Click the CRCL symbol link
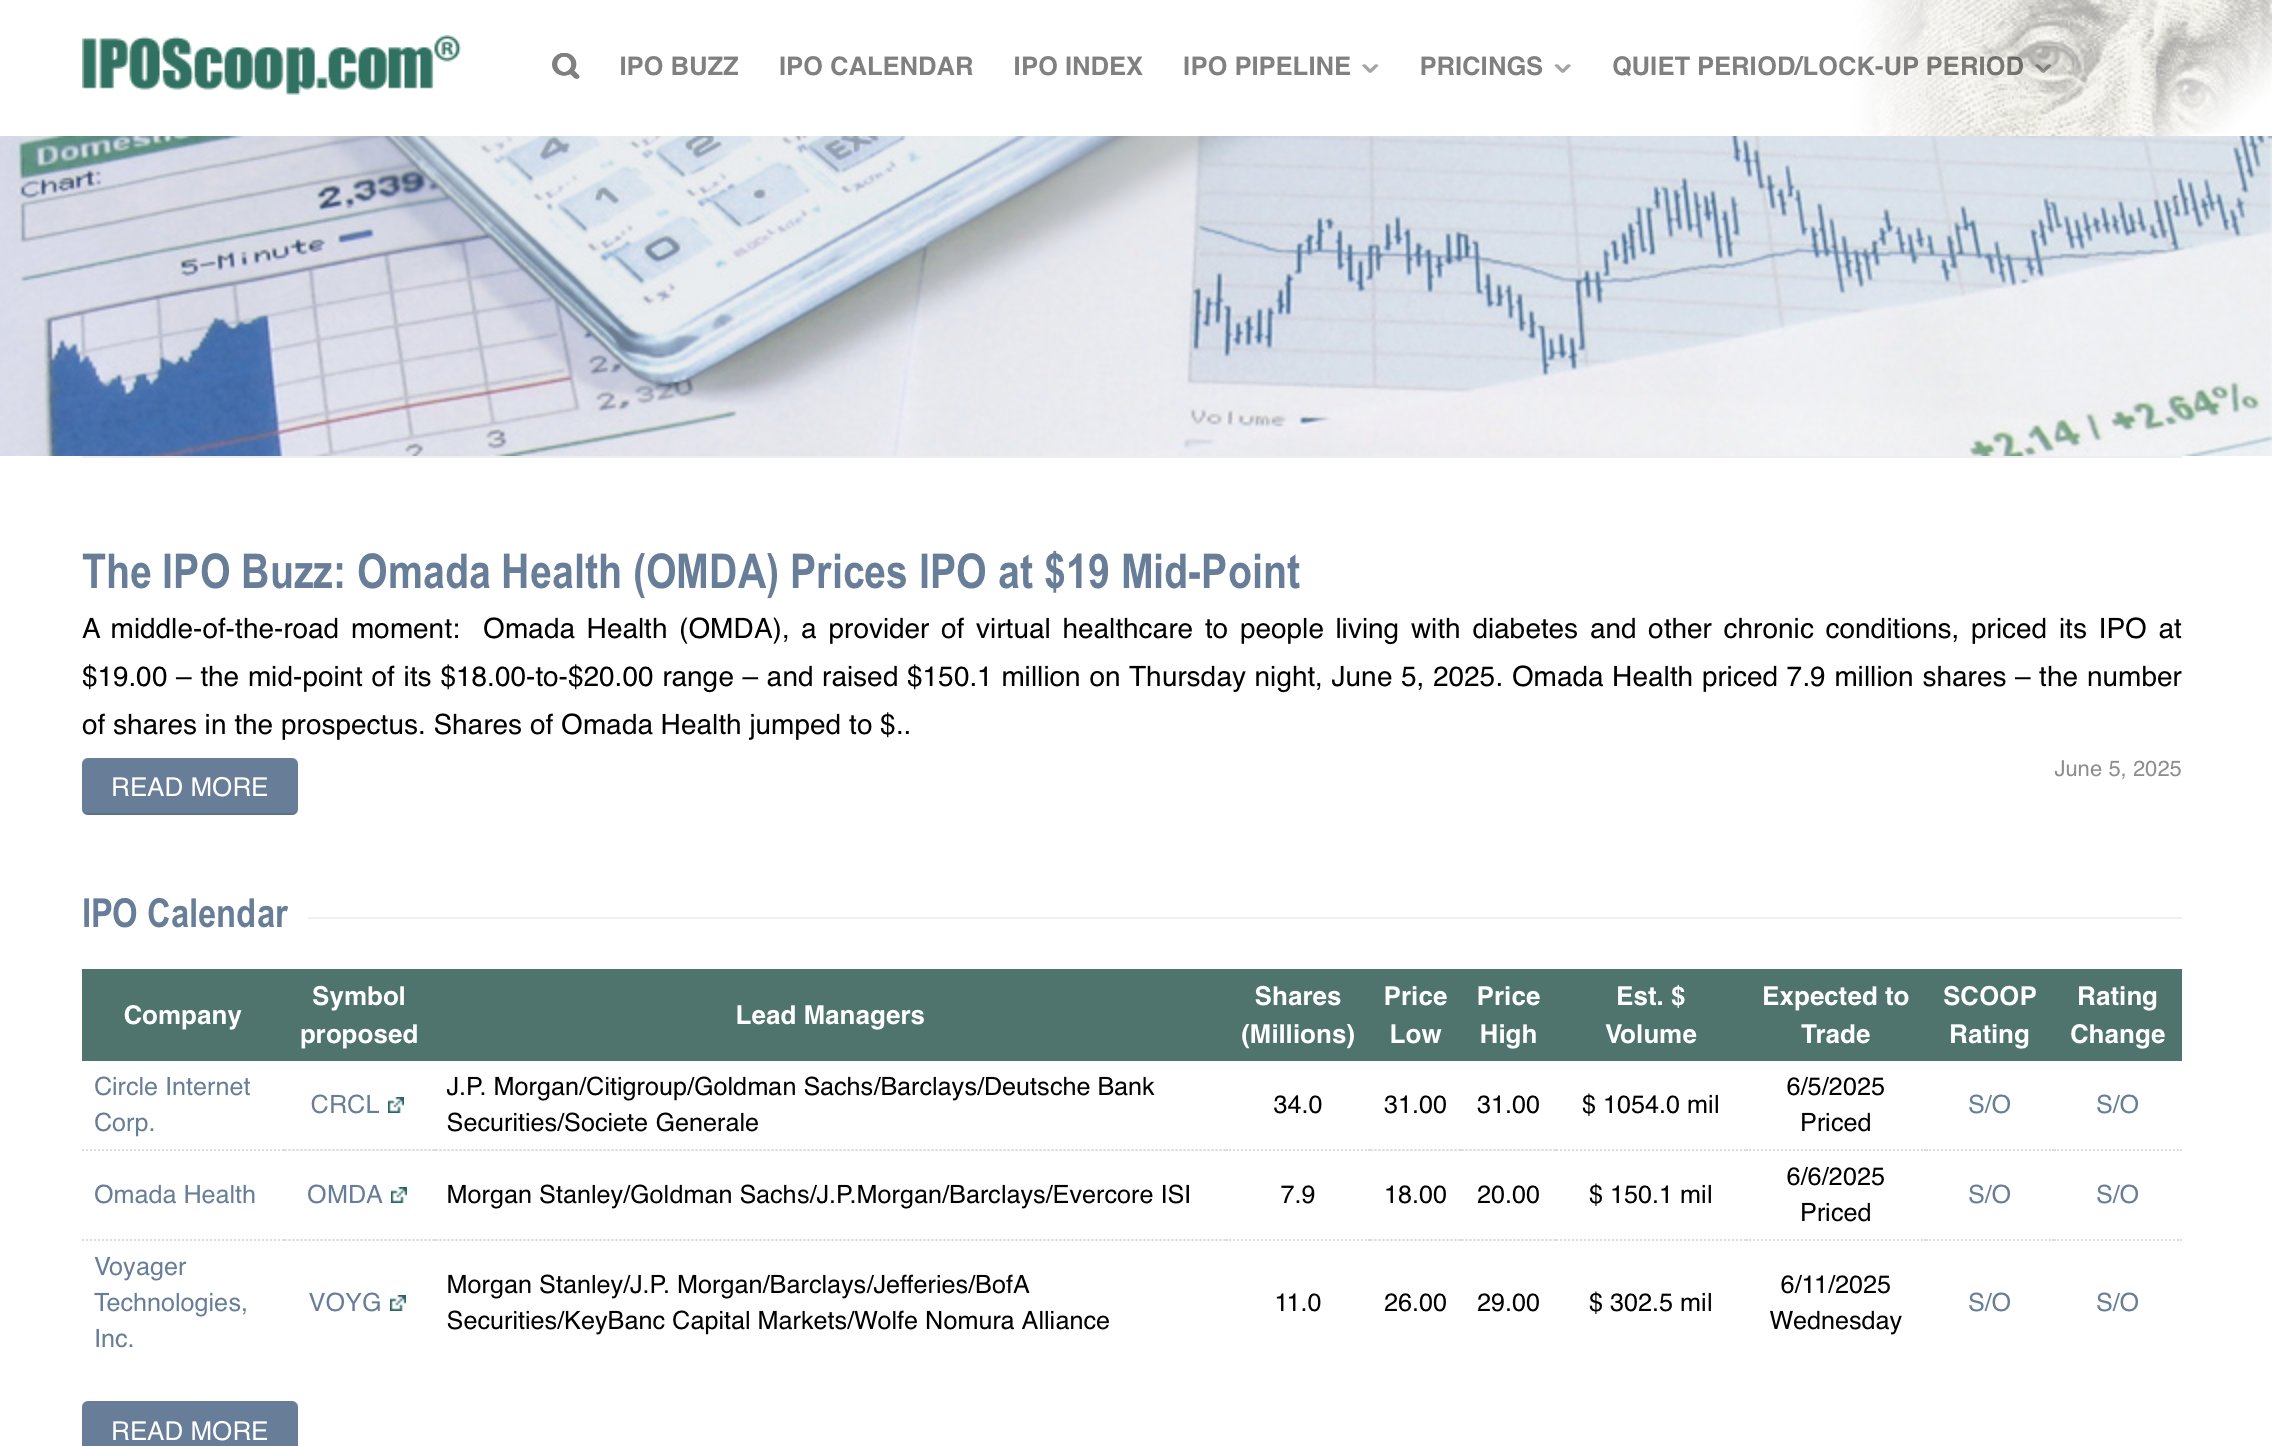 [x=345, y=1105]
